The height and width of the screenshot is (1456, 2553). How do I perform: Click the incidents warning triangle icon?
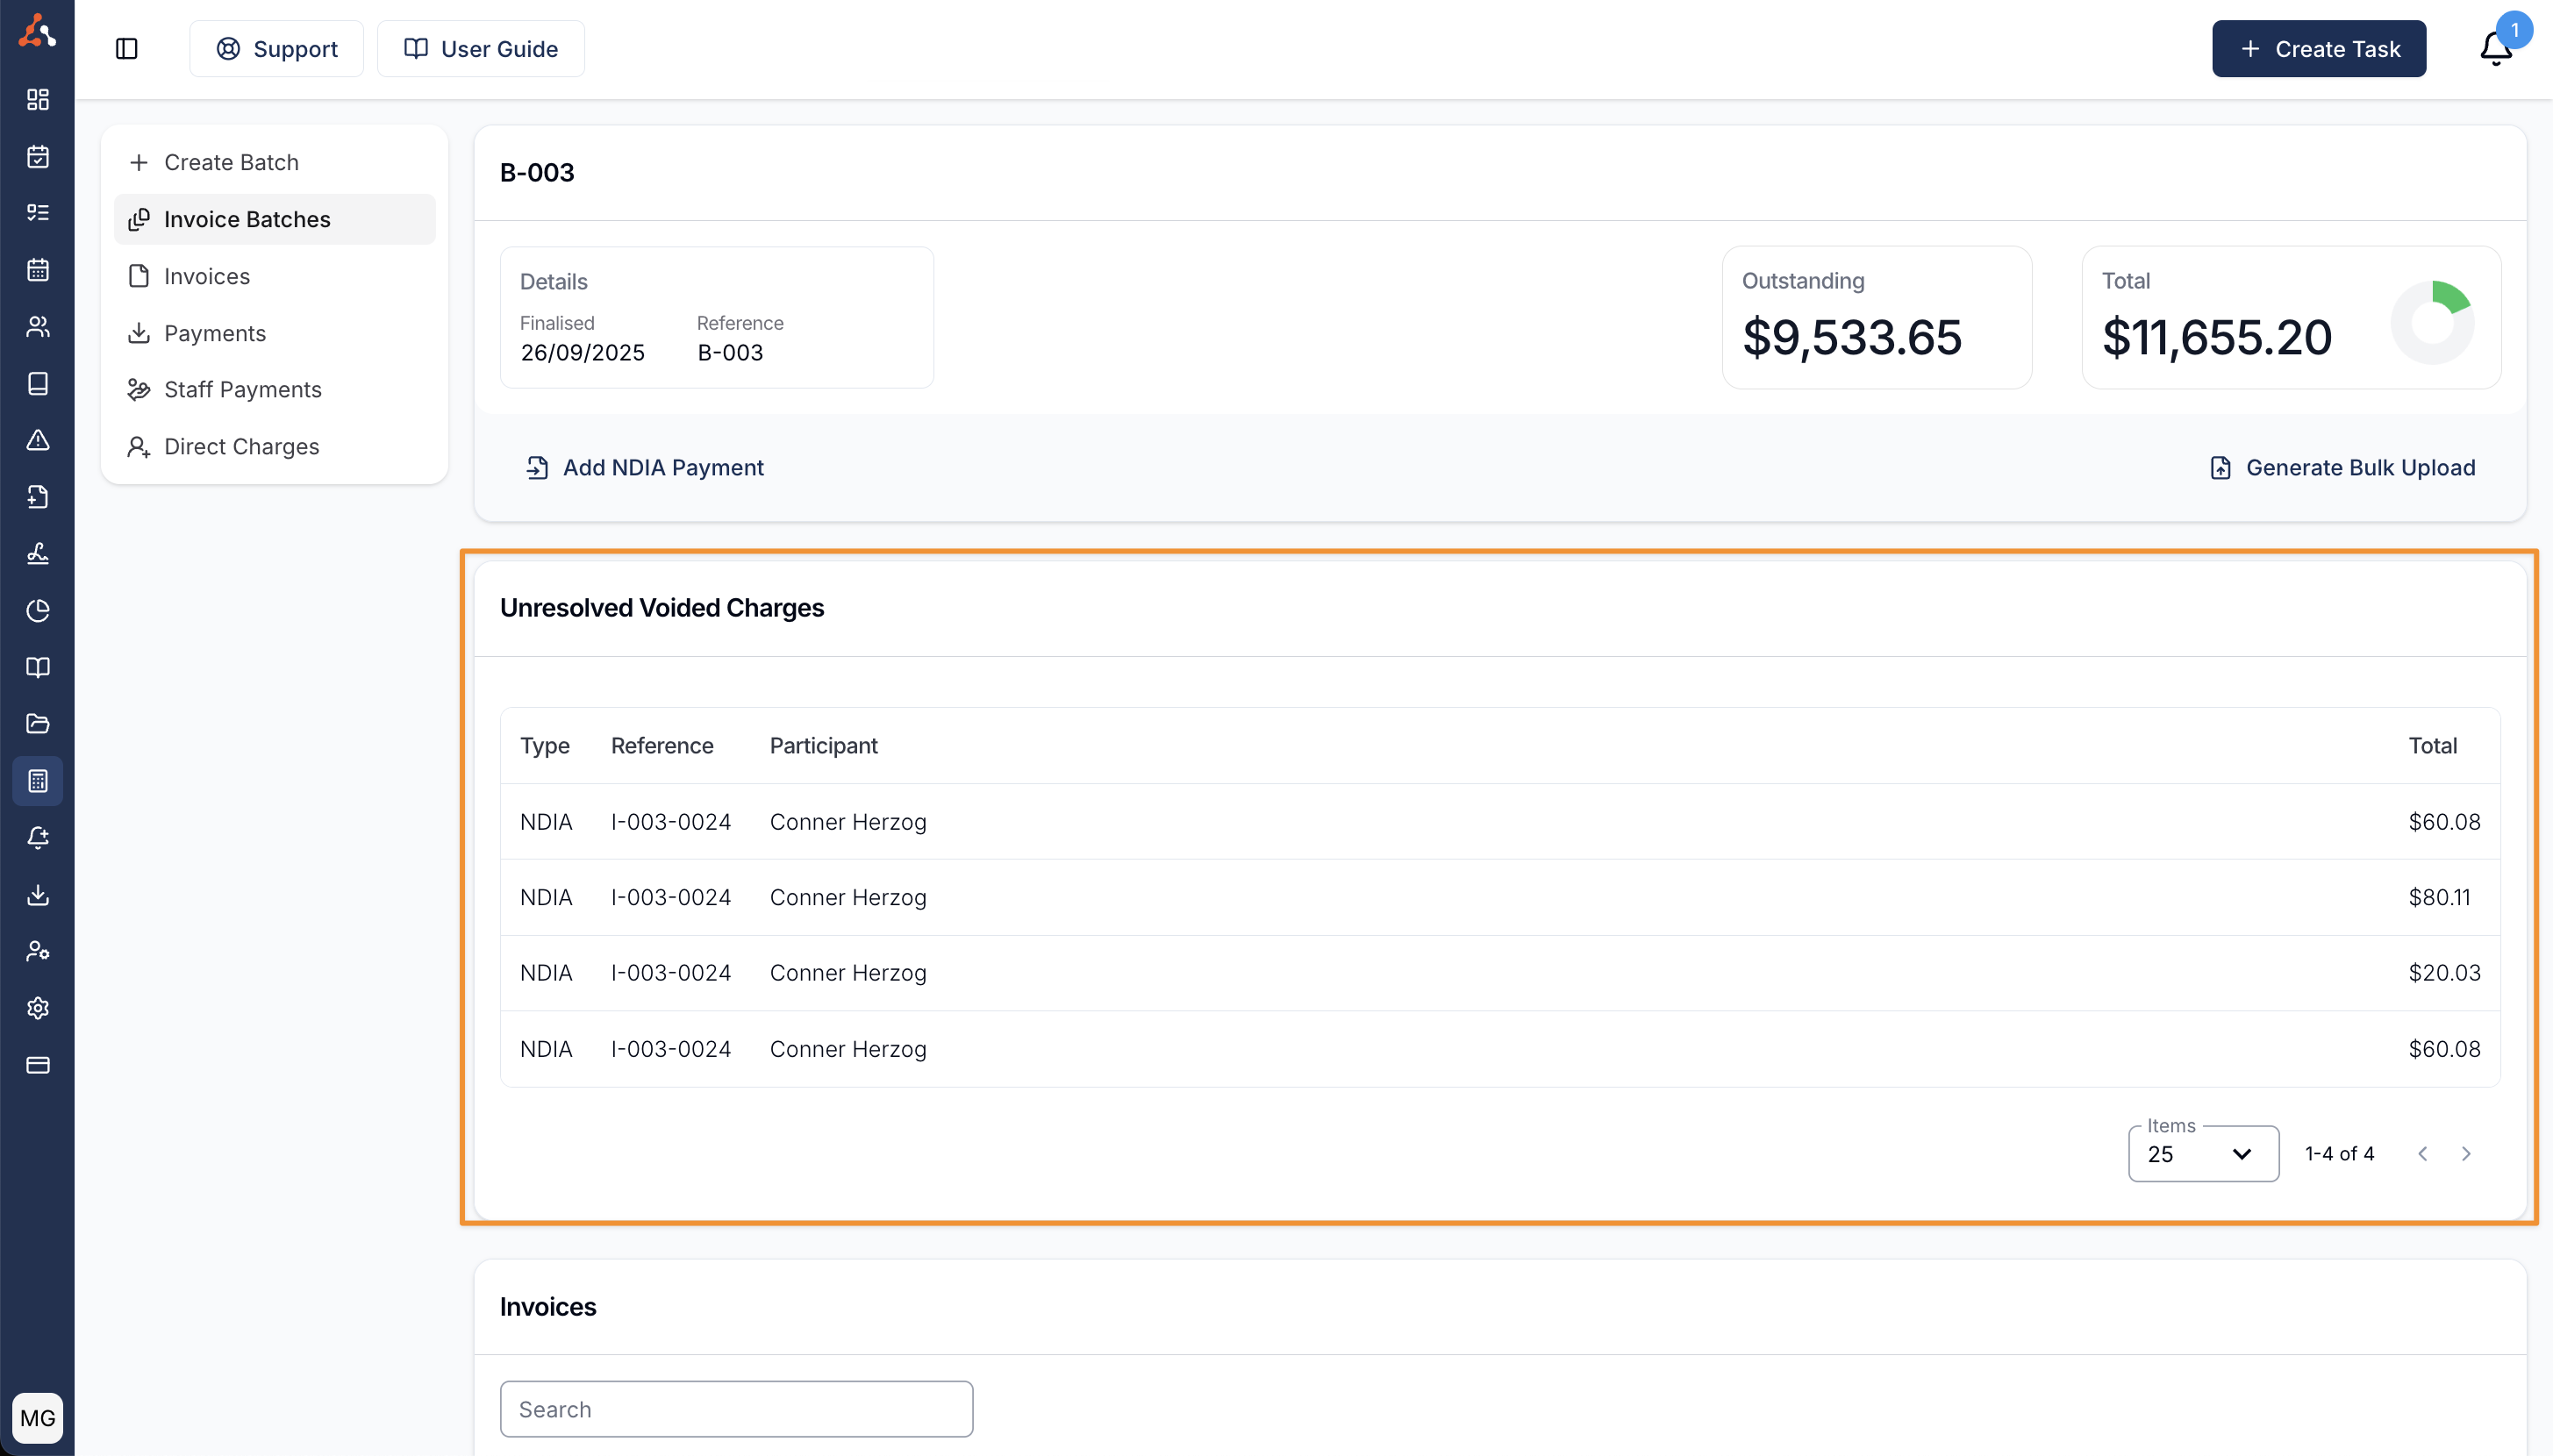38,440
